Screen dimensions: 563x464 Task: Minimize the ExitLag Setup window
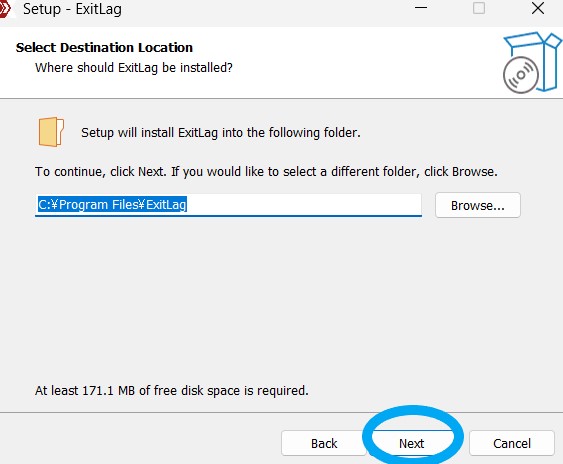[421, 8]
